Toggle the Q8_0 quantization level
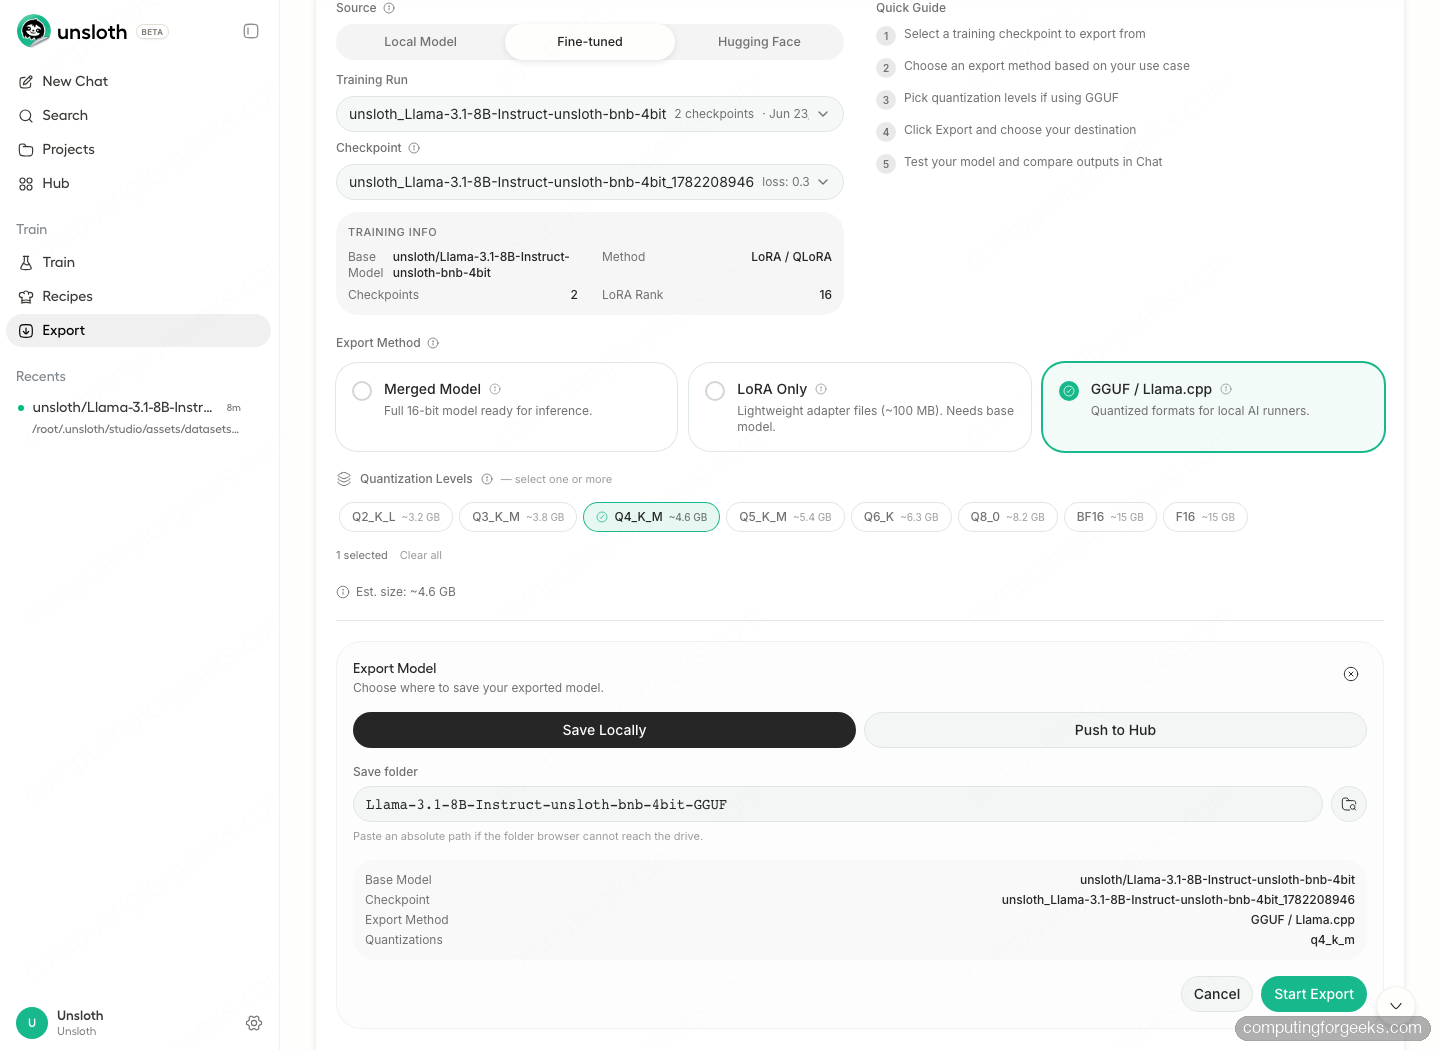The height and width of the screenshot is (1050, 1440). 1007,517
